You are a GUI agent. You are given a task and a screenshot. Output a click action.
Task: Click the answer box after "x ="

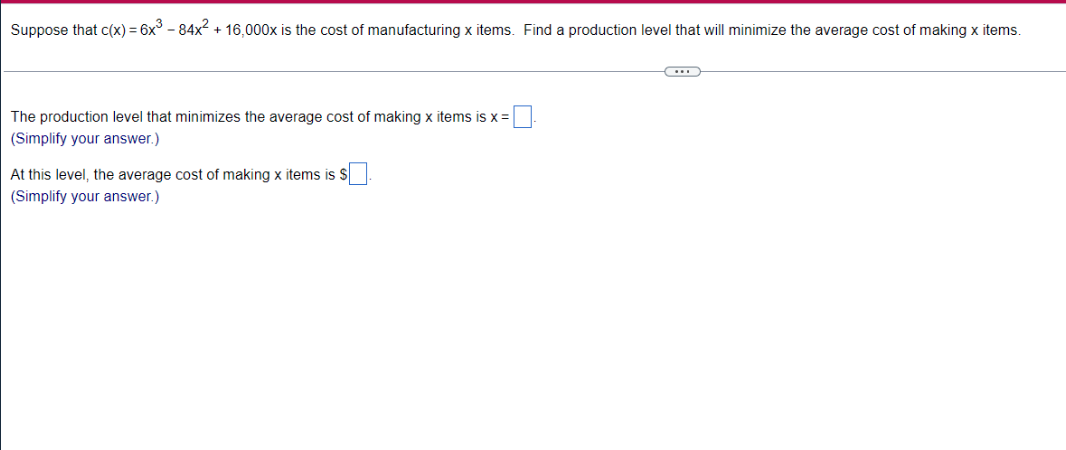522,117
